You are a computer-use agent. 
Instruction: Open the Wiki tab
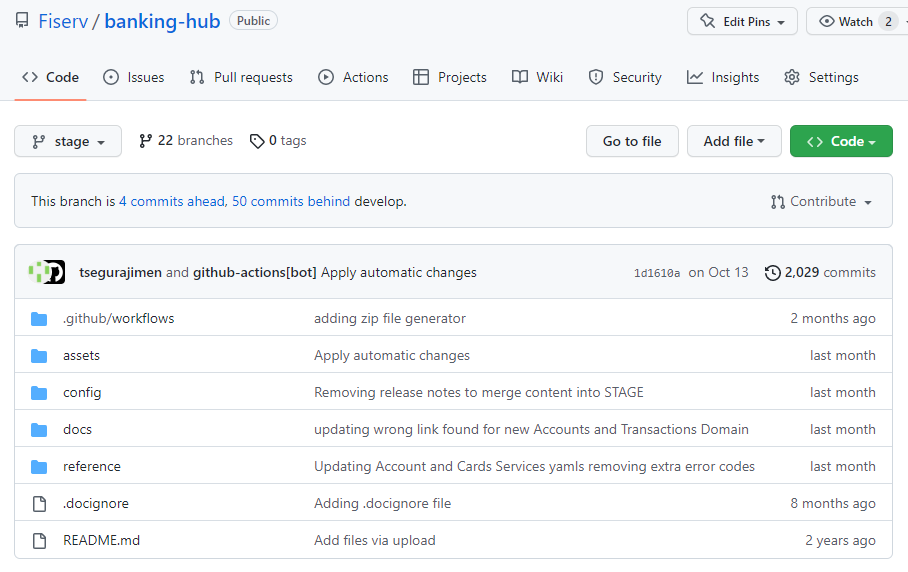point(537,77)
